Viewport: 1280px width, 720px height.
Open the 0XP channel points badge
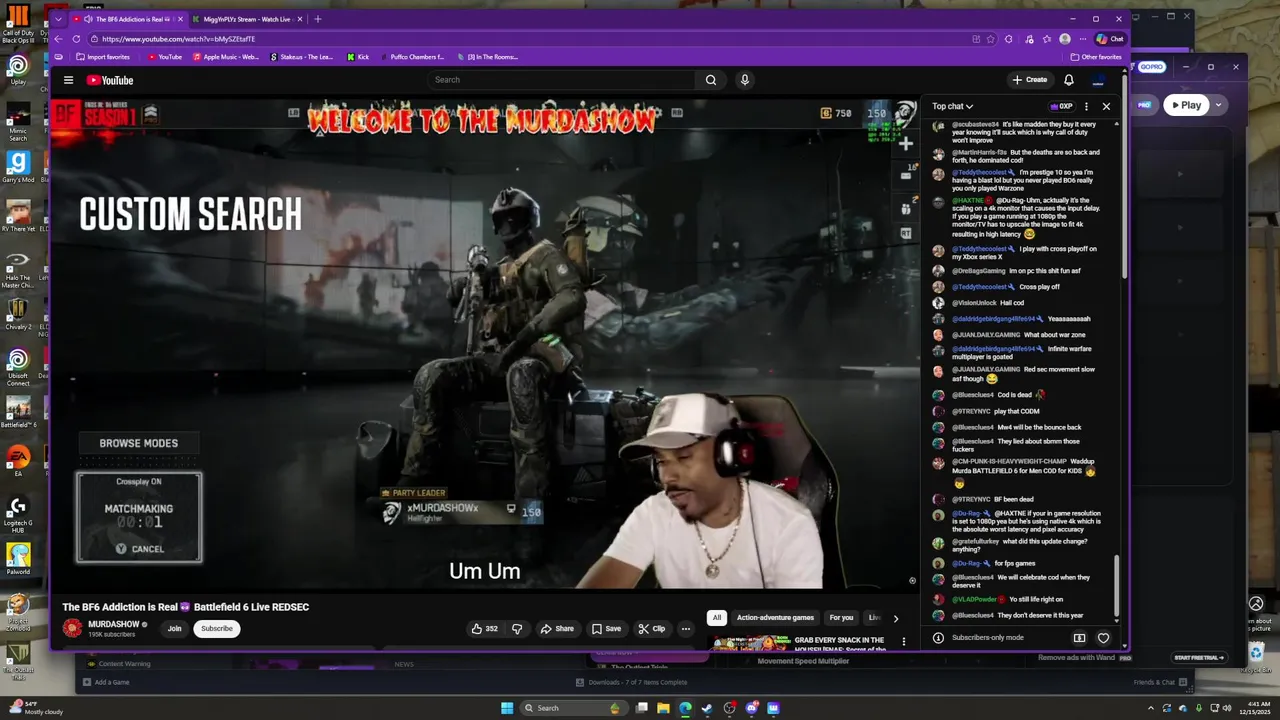1061,106
